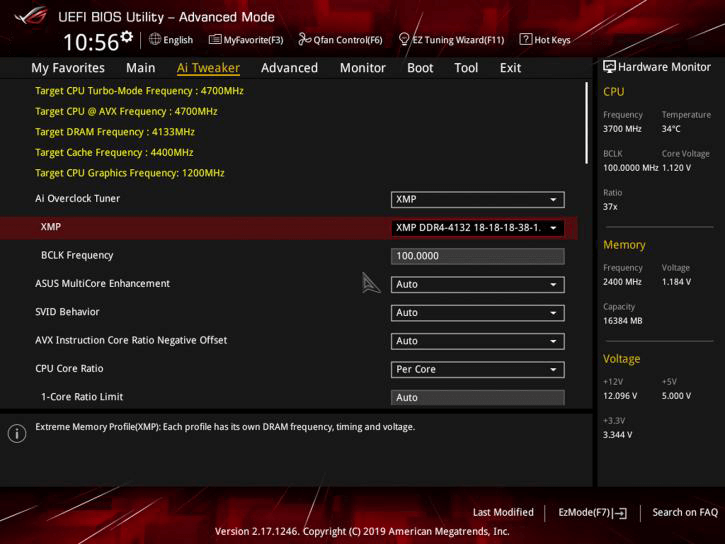Go to the Monitor tab
This screenshot has height=544, width=725.
pos(362,68)
